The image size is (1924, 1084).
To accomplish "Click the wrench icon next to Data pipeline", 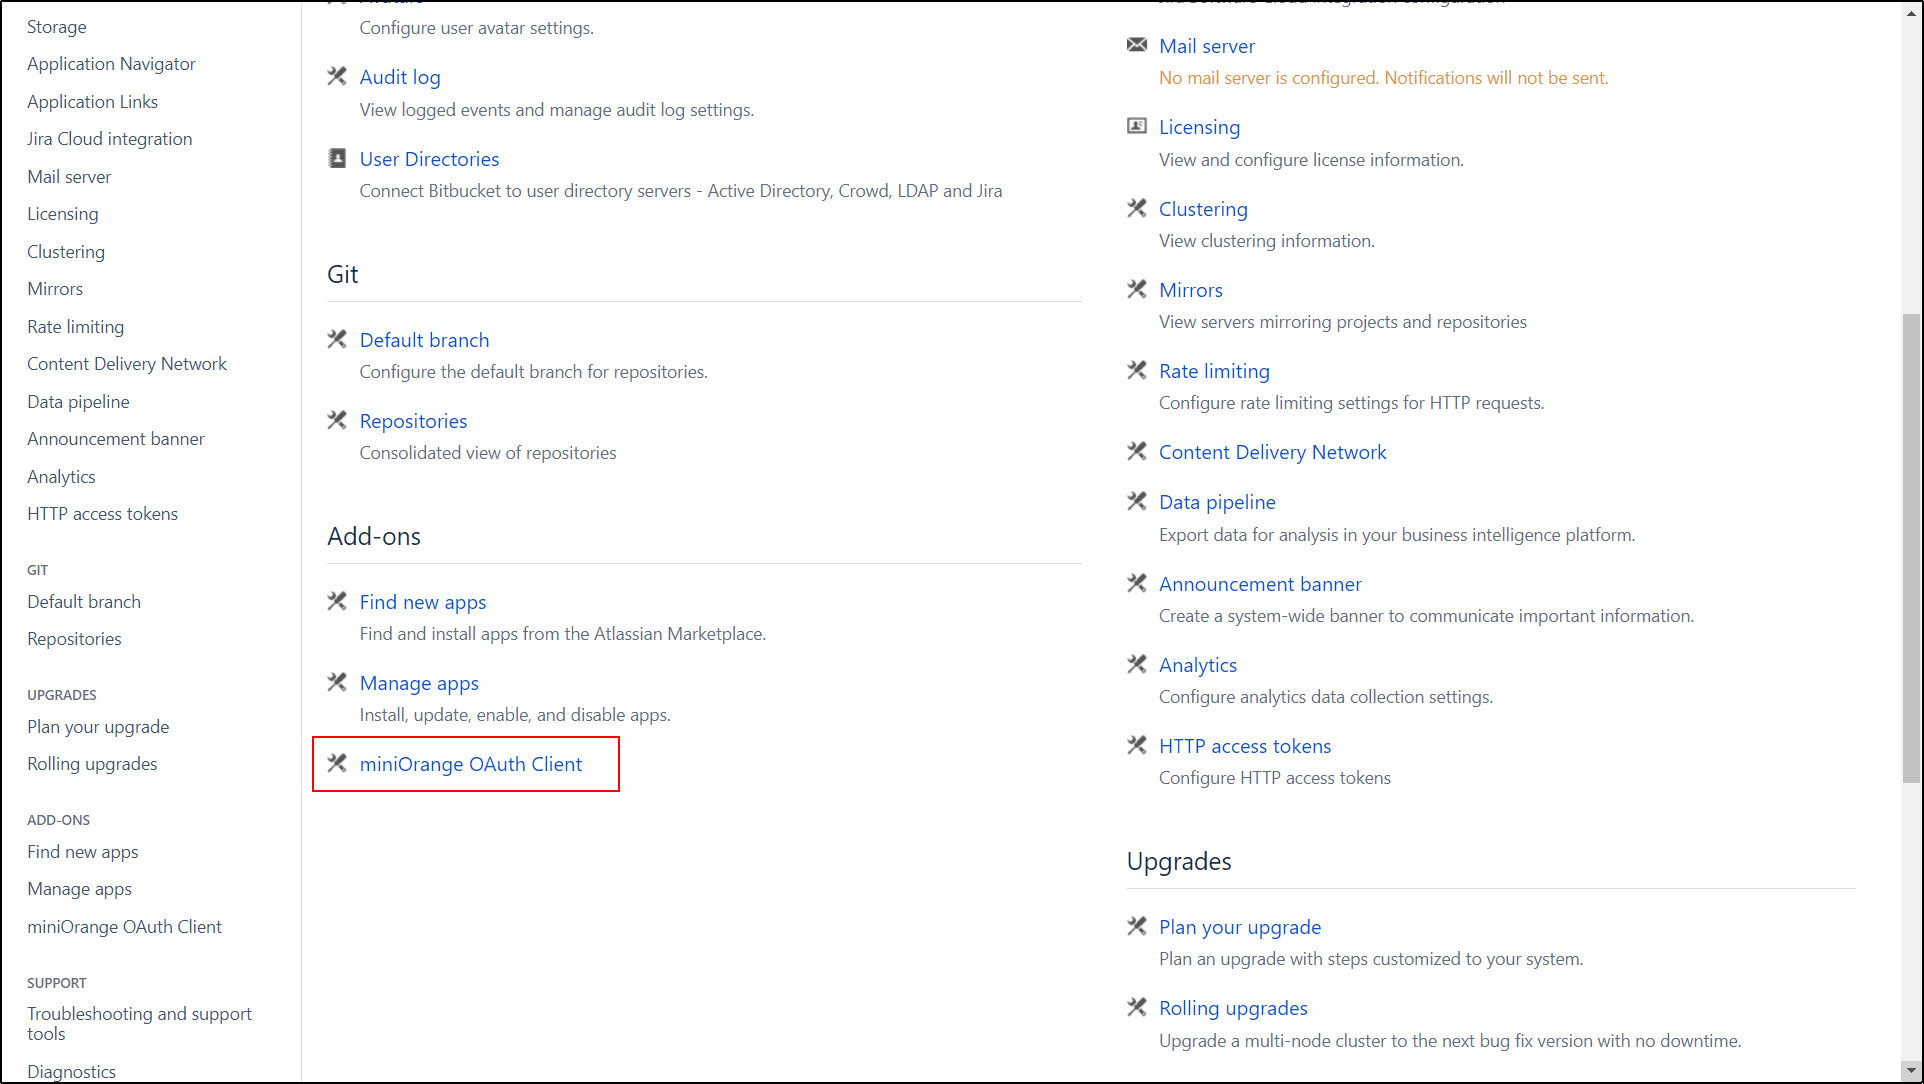I will pyautogui.click(x=1137, y=501).
